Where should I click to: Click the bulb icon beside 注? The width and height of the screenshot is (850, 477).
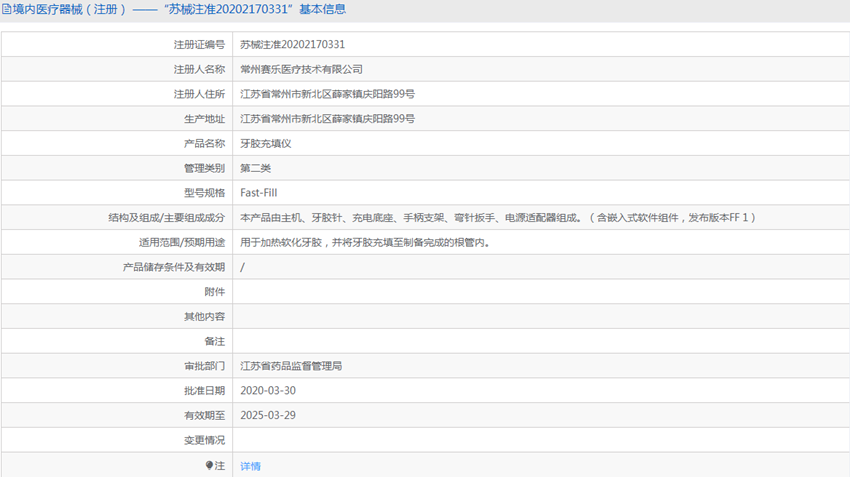(x=209, y=465)
